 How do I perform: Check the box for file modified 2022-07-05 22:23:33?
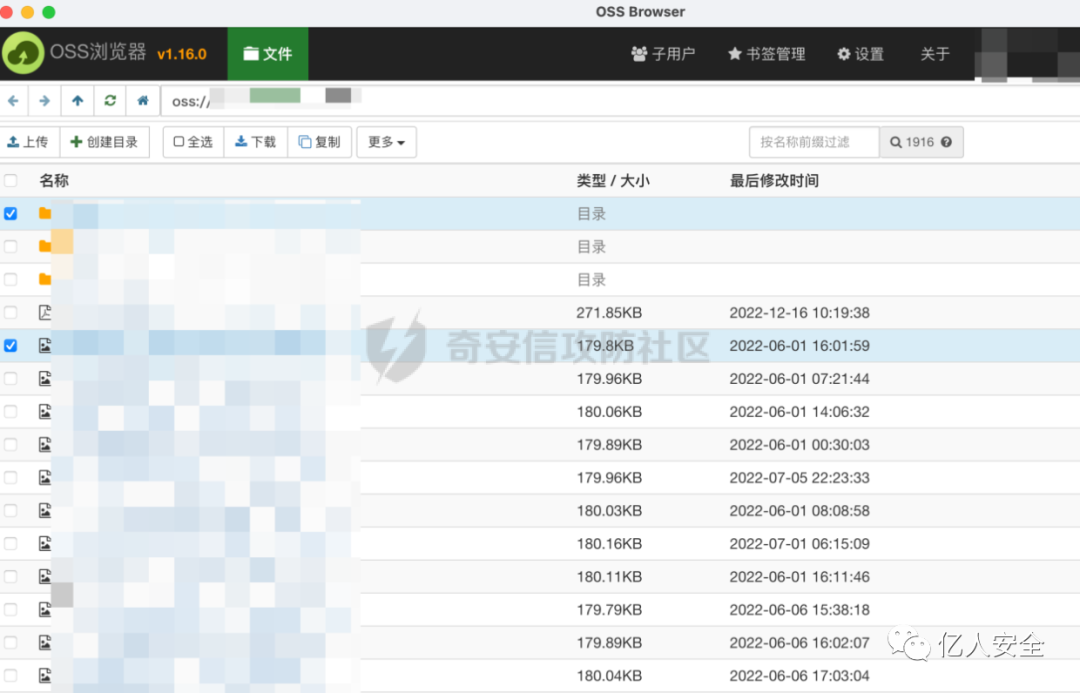click(10, 477)
